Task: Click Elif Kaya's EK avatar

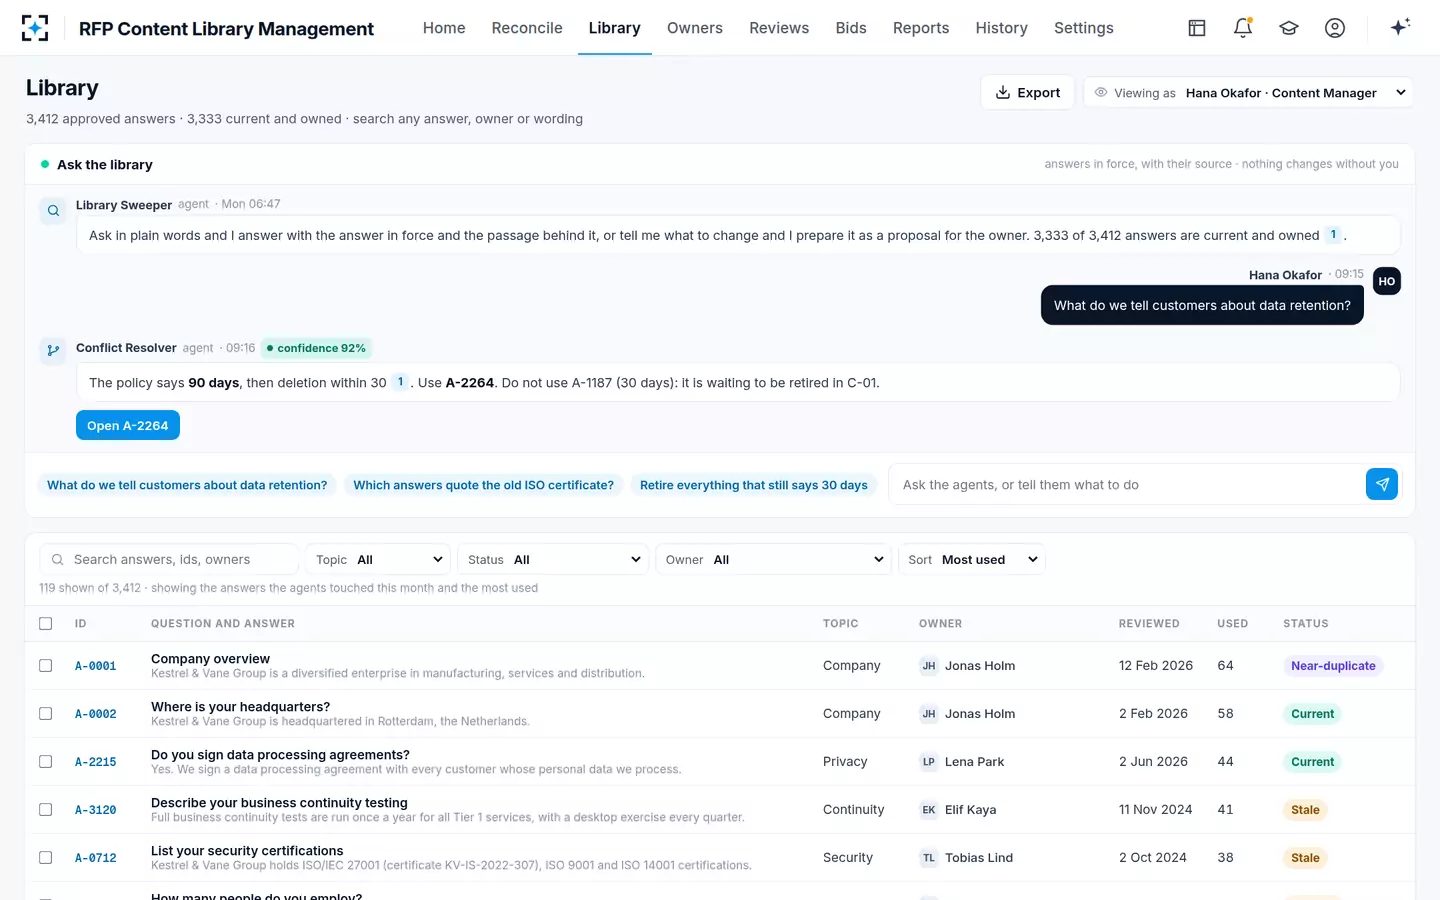Action: (929, 810)
